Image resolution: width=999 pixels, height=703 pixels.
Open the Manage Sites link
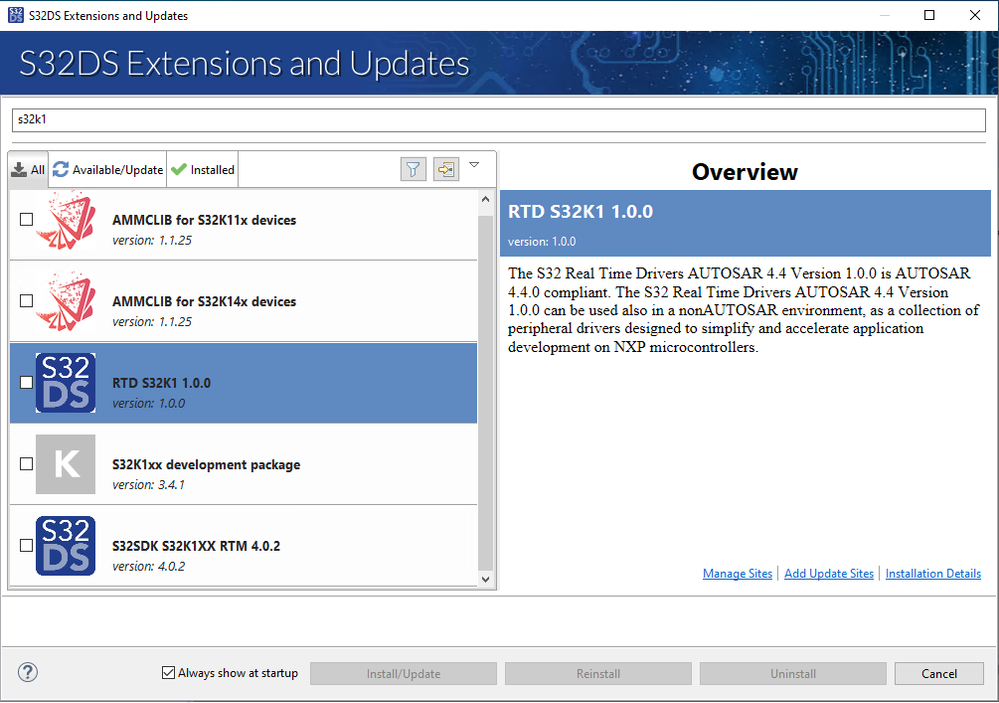click(x=737, y=573)
